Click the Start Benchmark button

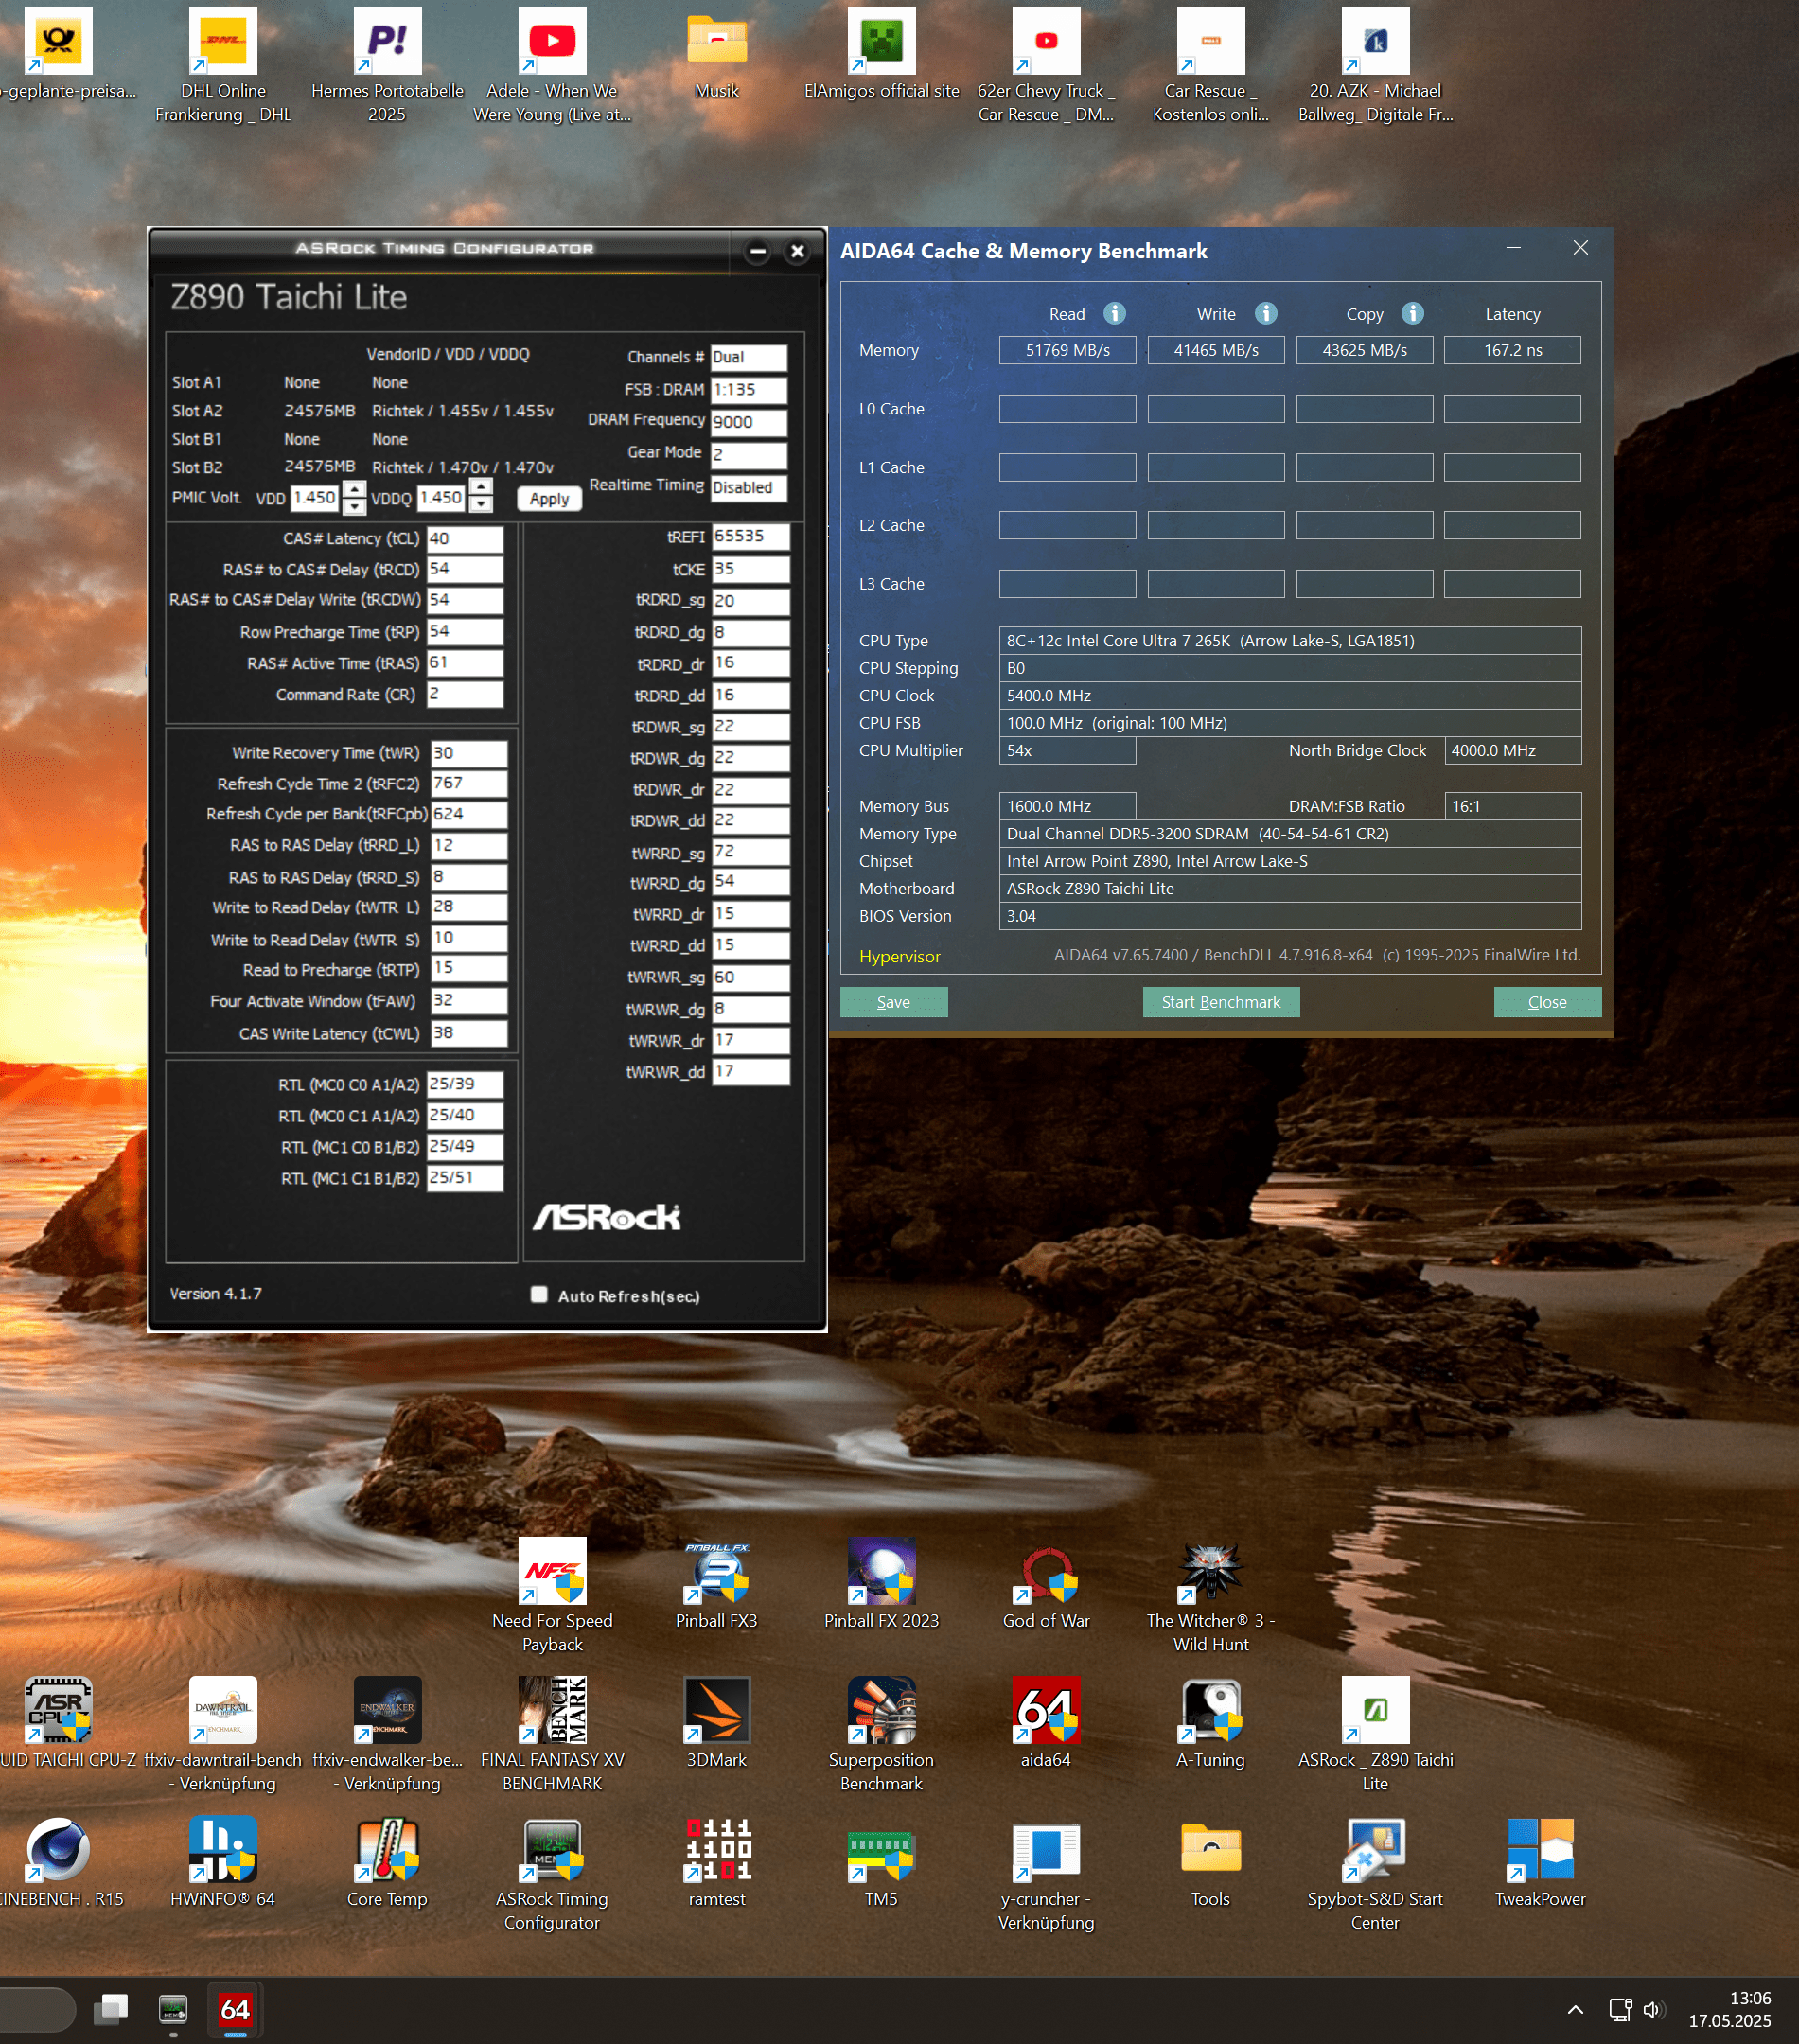[1220, 1002]
